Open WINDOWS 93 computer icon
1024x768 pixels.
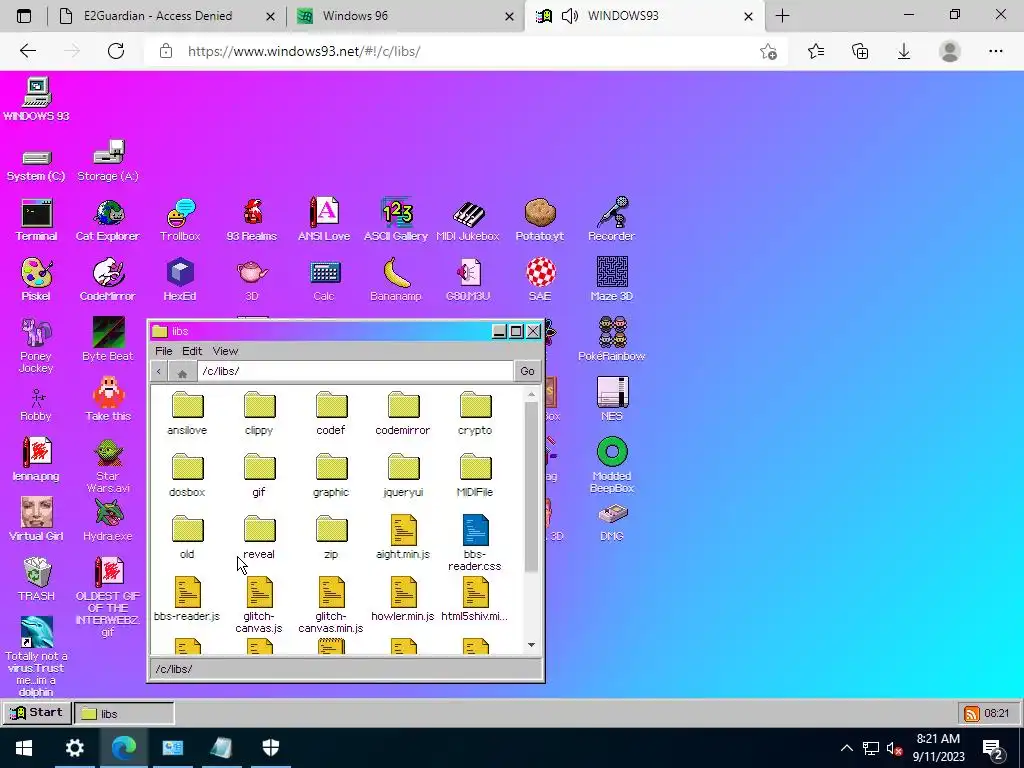click(x=36, y=99)
